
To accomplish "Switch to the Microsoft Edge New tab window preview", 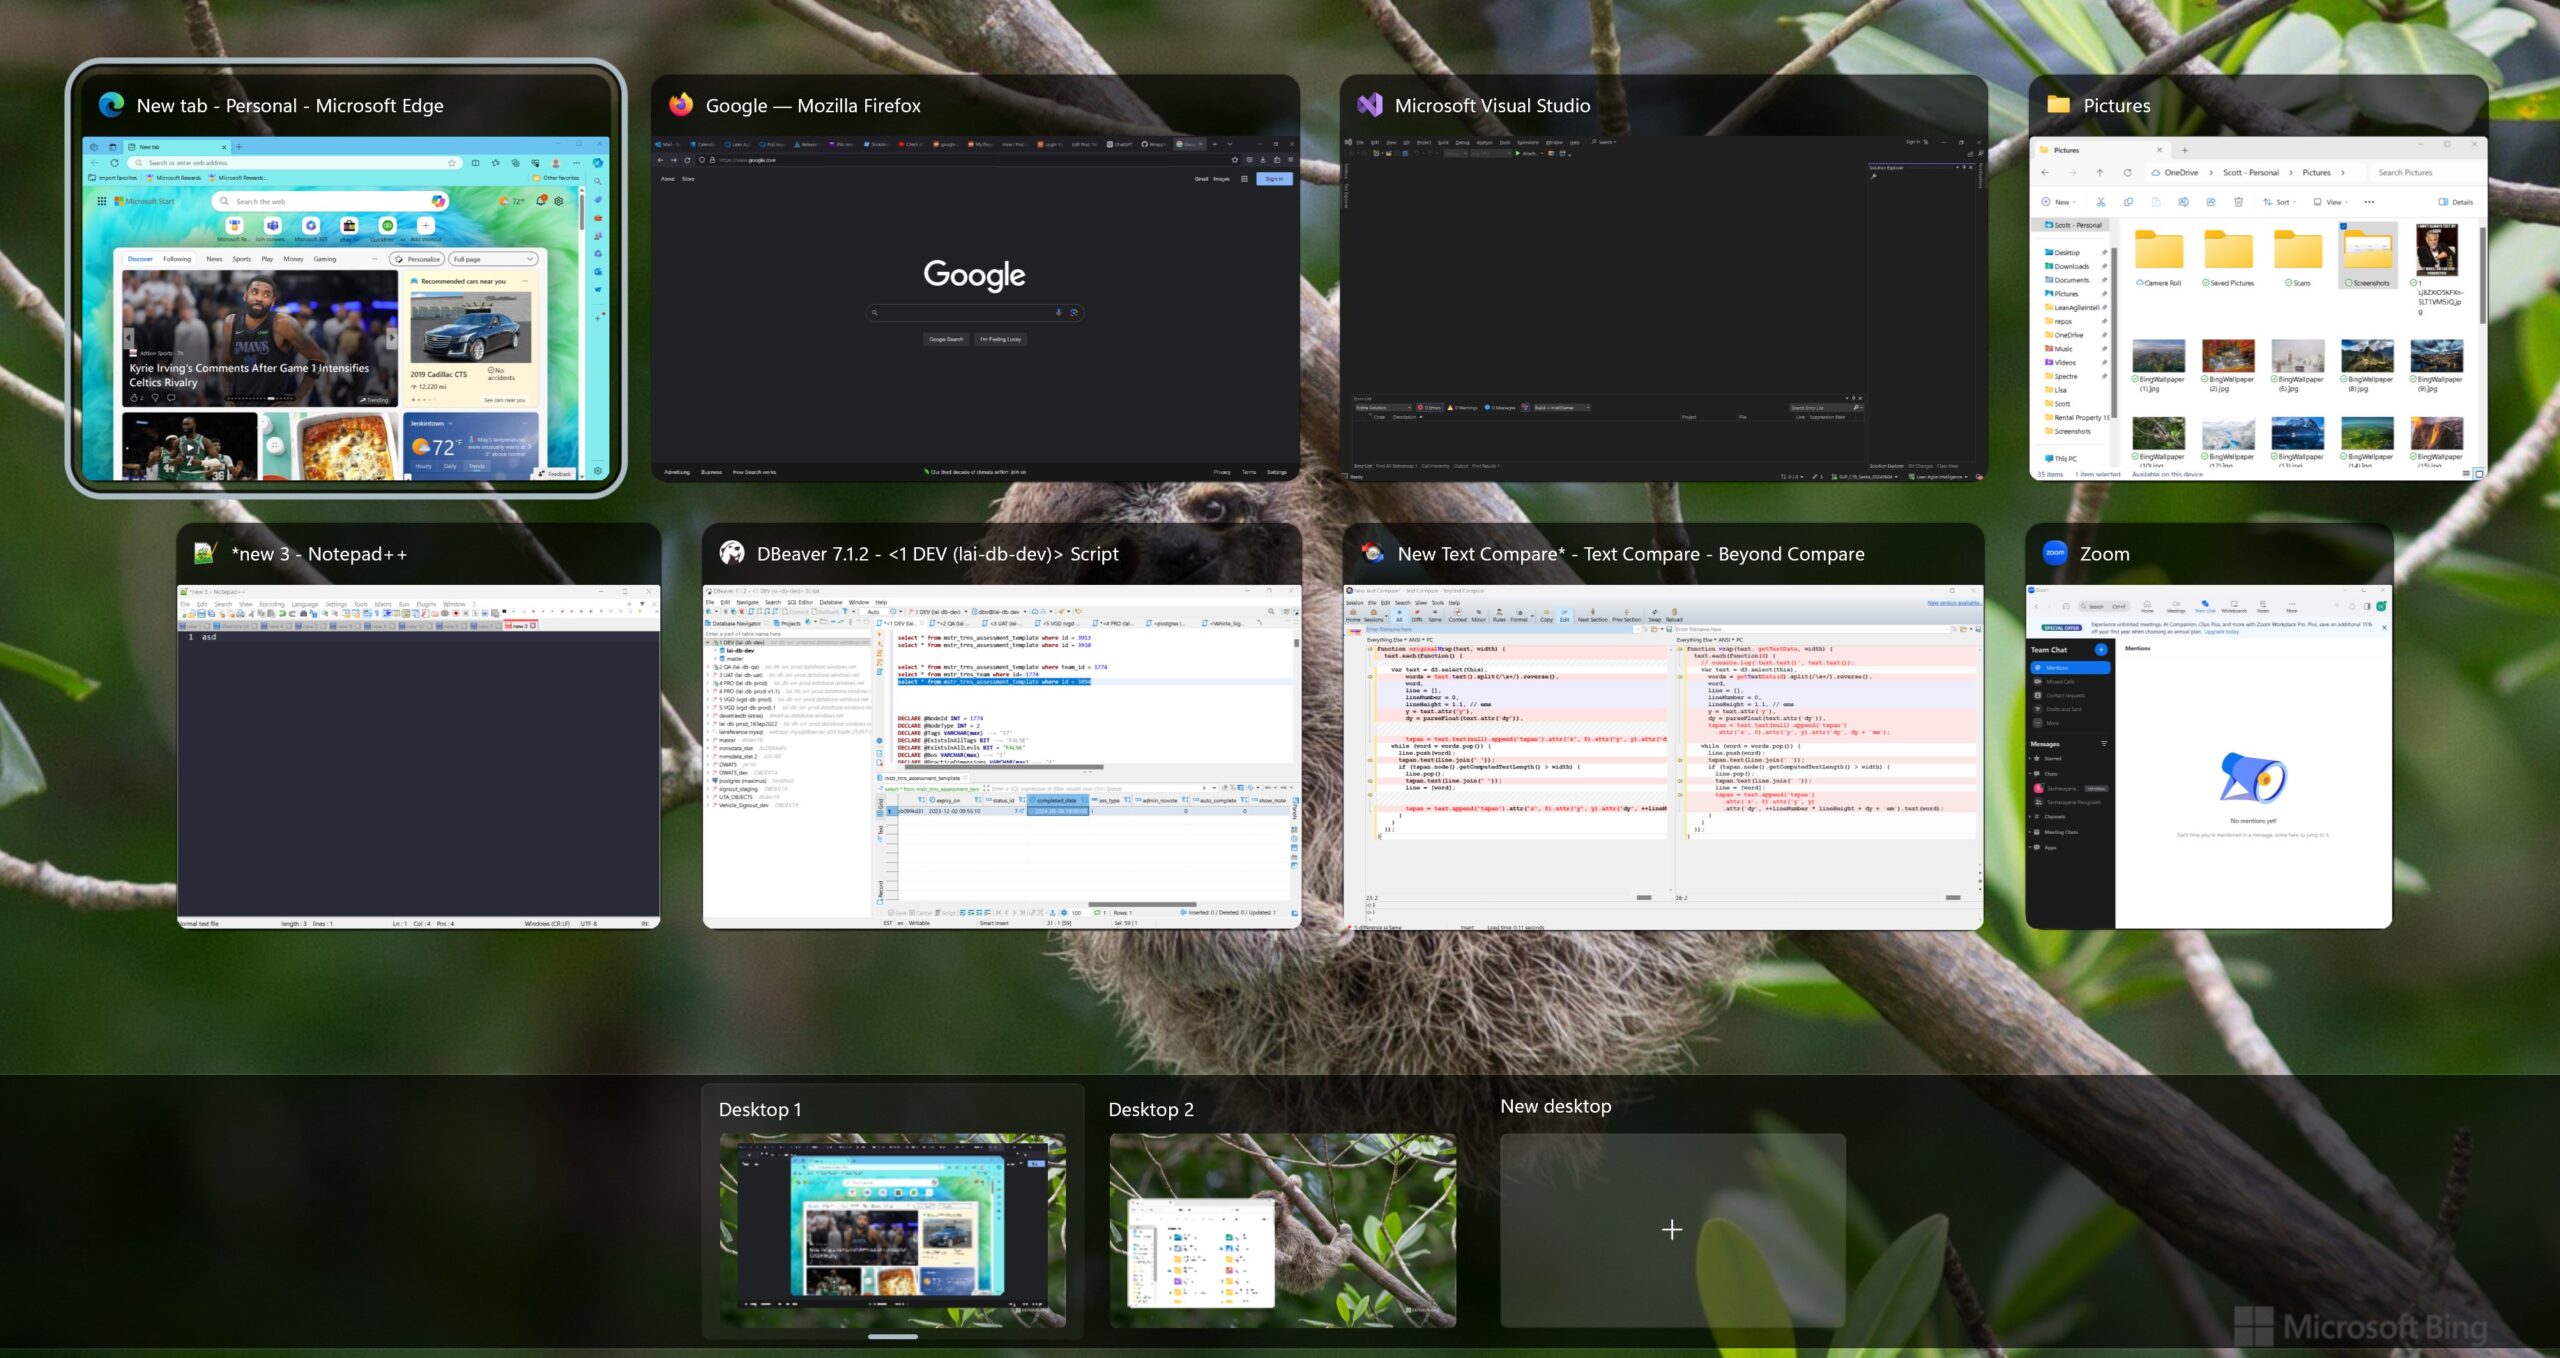I will coord(346,309).
